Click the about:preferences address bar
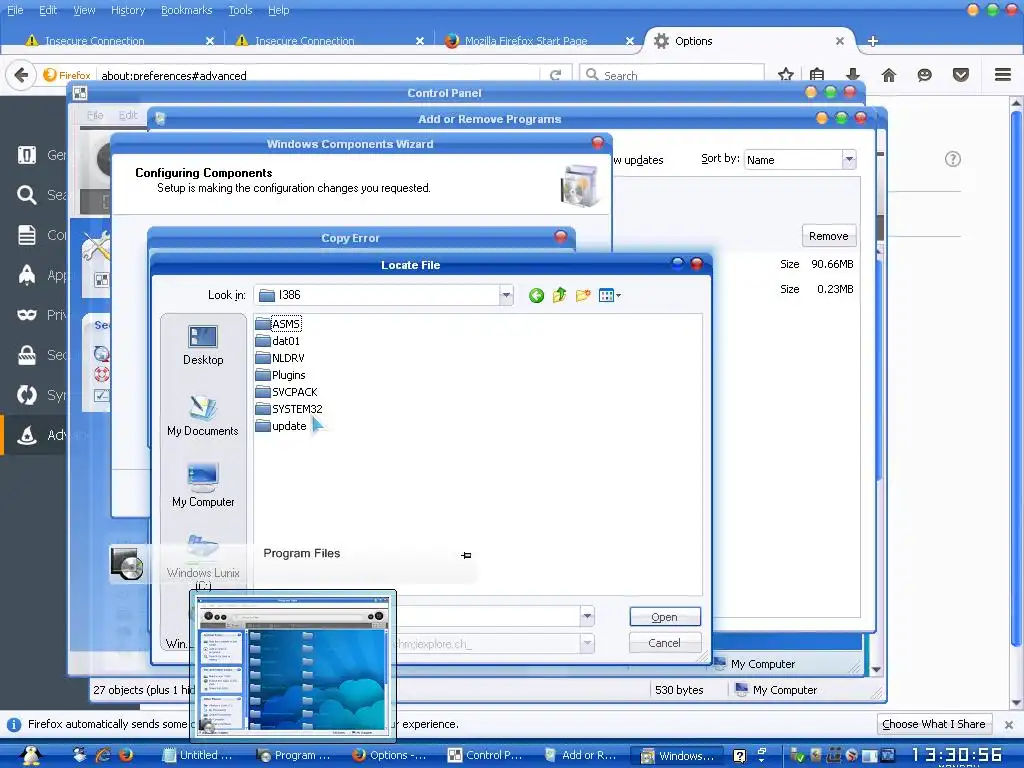Screen dimensions: 1024x768 [320, 76]
